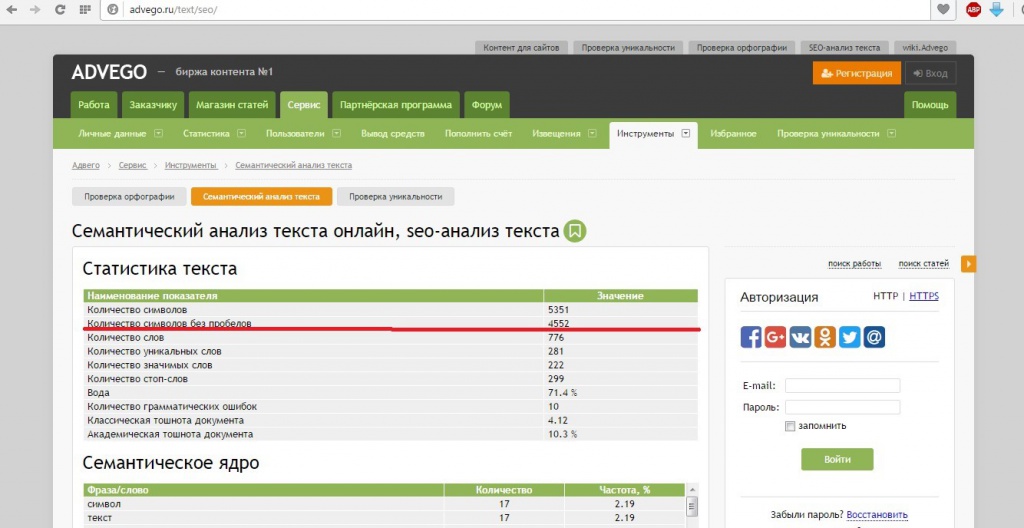Click the Частота, % column header
The width and height of the screenshot is (1024, 528).
(x=625, y=489)
